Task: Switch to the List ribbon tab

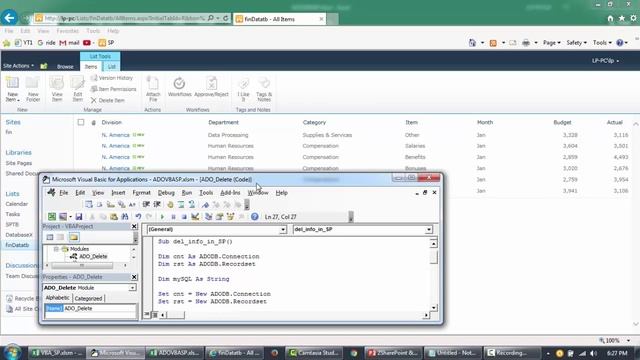Action: [x=112, y=66]
